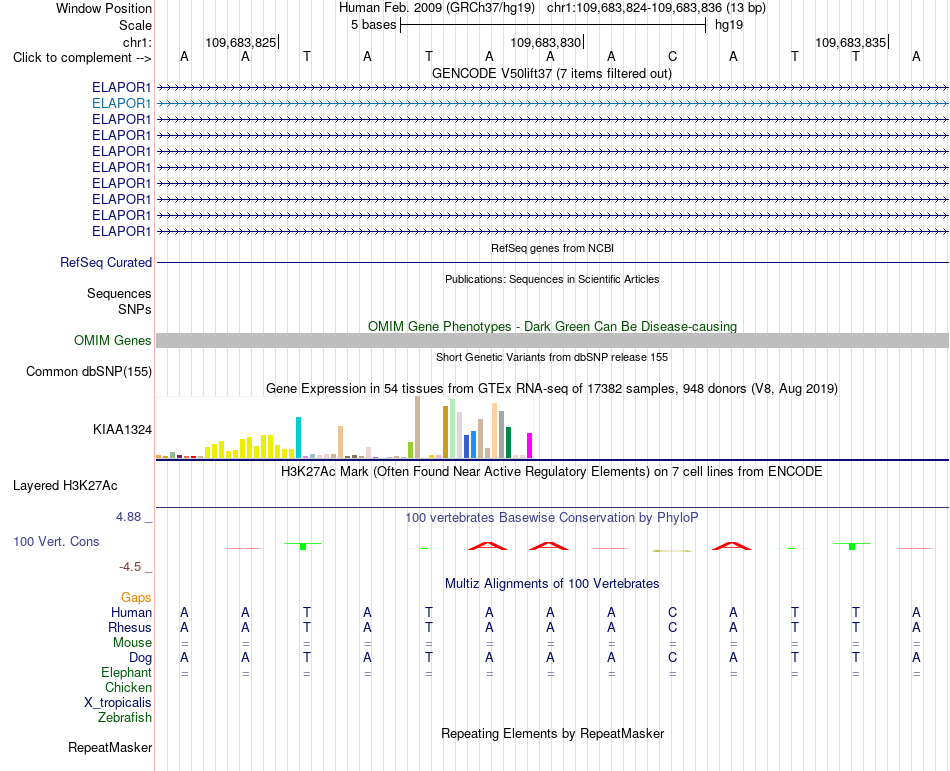Screen dimensions: 950x771
Task: Click the chromosome position text chr1:109,683,824-109,683,836
Action: 634,8
